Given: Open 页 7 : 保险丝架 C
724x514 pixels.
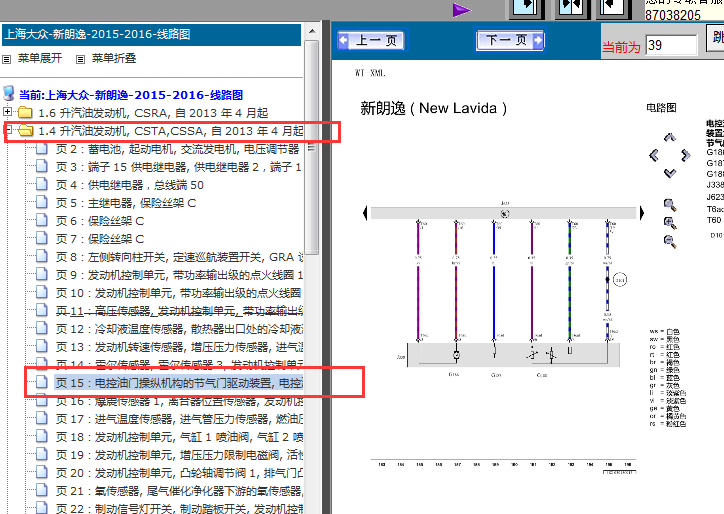Looking at the screenshot, I should pos(100,239).
